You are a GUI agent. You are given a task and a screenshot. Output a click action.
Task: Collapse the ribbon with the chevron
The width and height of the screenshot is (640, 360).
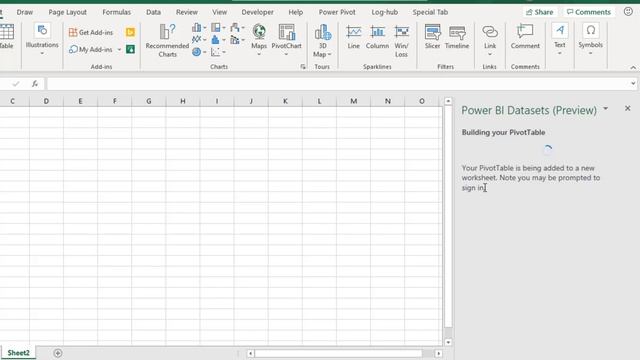pos(633,67)
